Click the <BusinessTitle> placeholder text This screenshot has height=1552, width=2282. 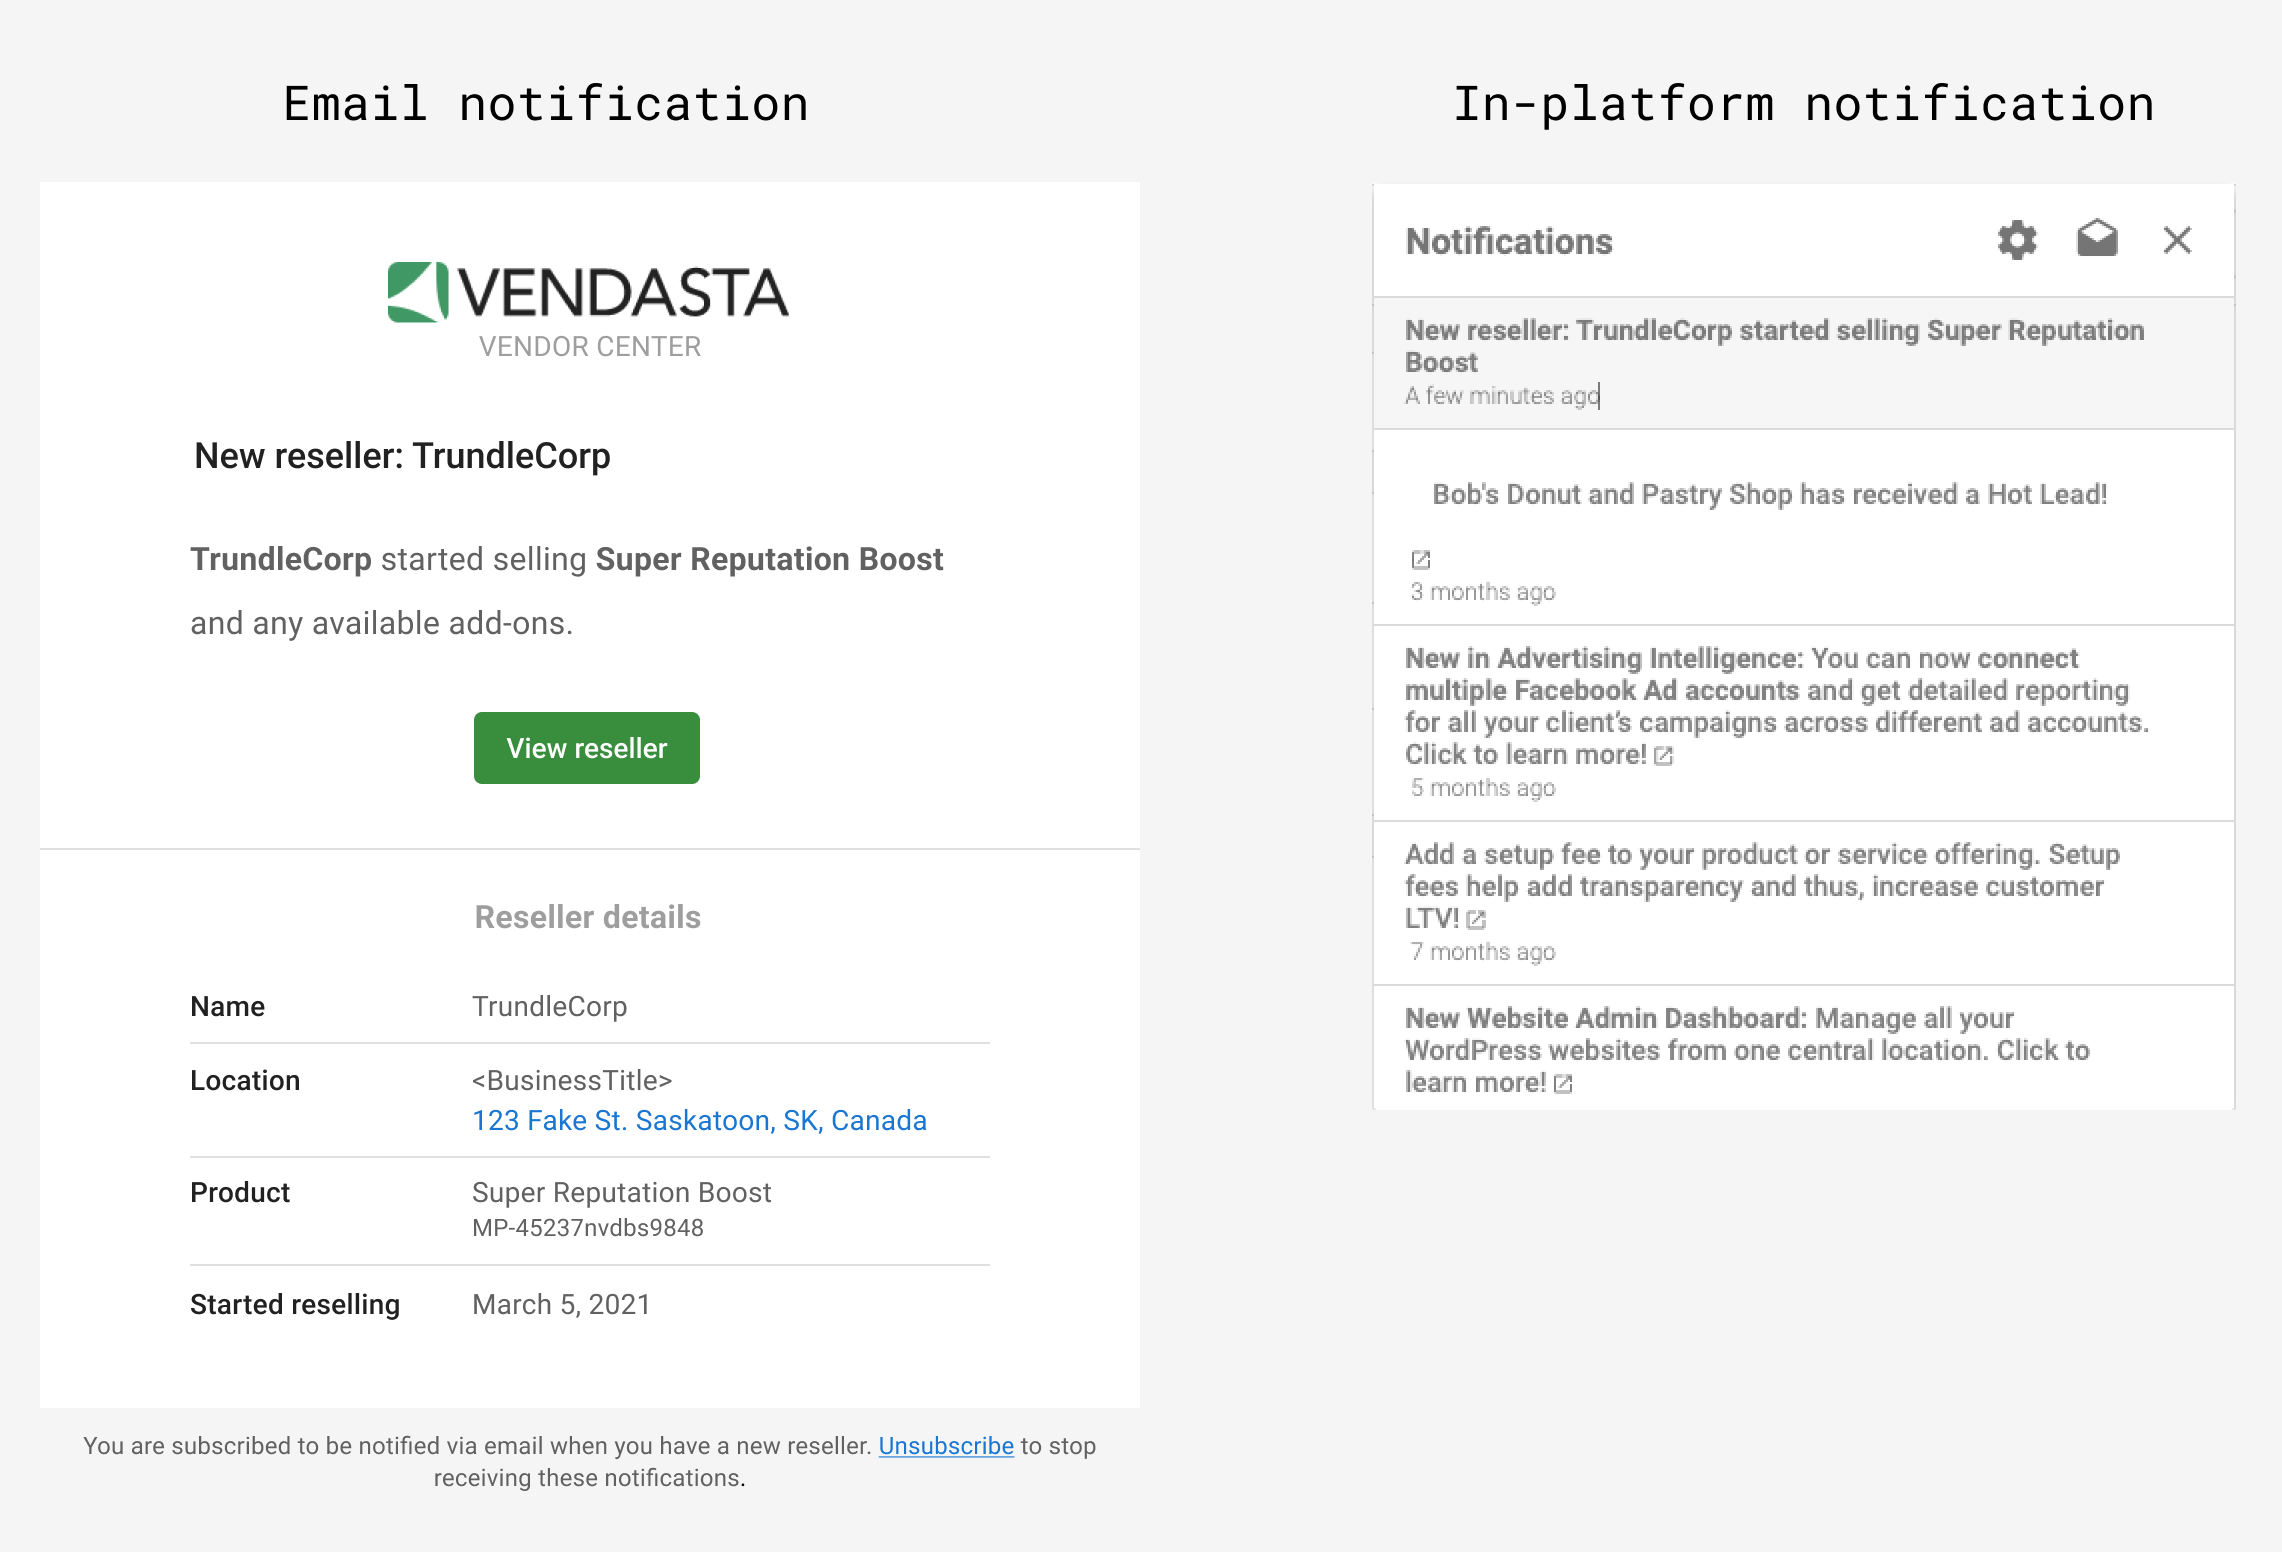click(x=572, y=1080)
